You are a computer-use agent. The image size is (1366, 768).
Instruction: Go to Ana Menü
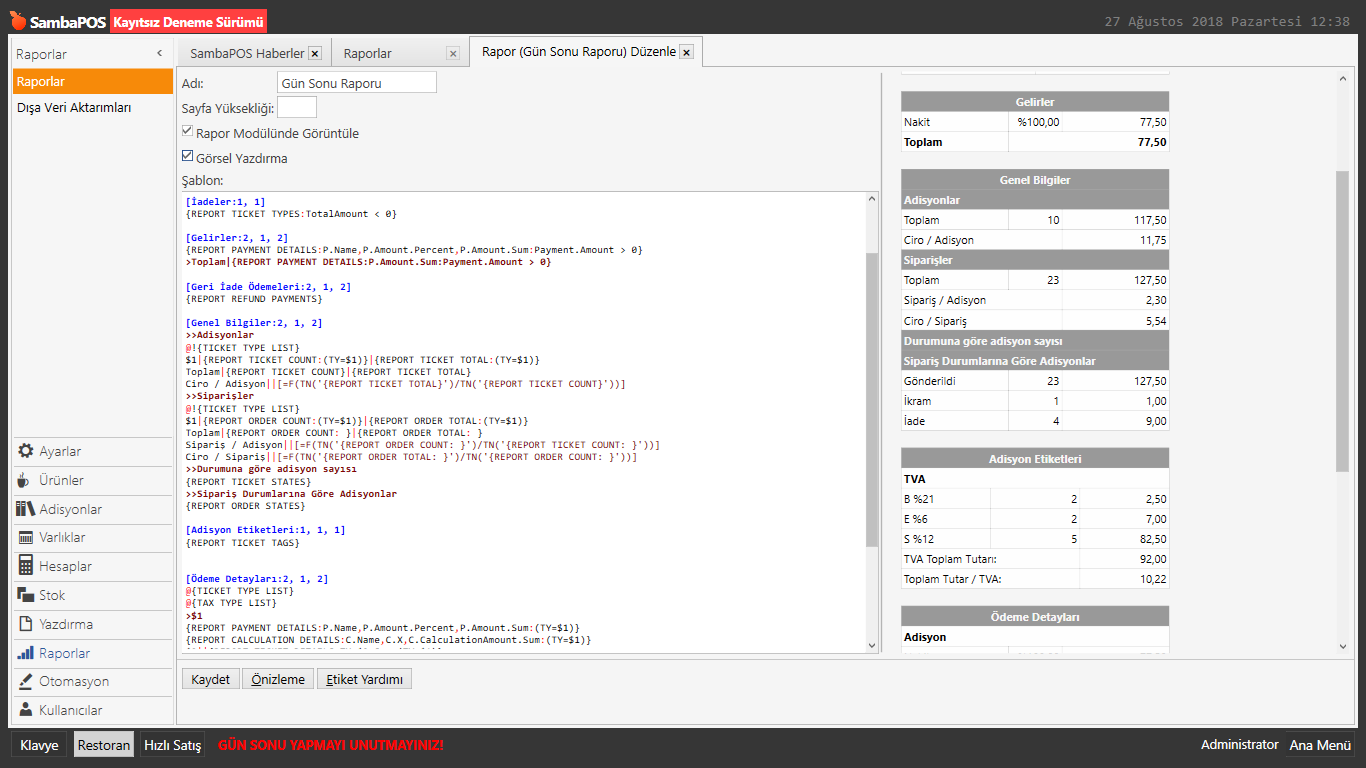1320,745
